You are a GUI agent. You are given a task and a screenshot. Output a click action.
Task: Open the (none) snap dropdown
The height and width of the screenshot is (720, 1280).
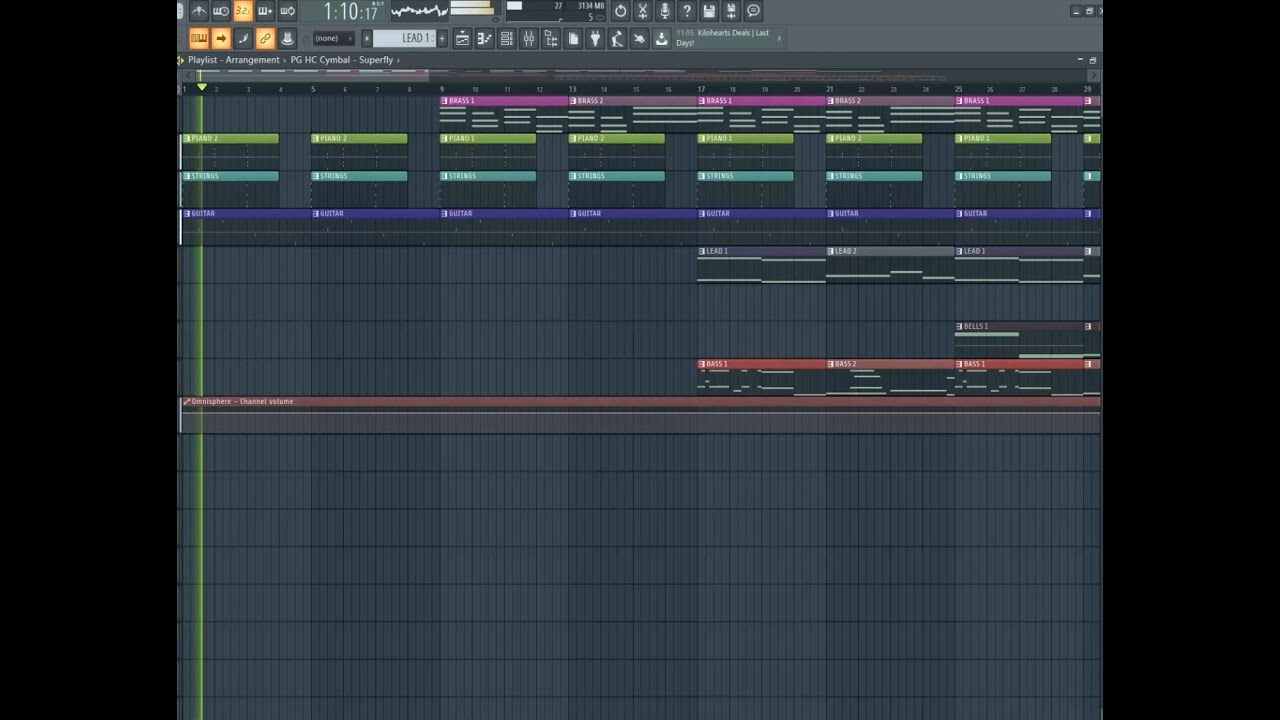coord(334,38)
